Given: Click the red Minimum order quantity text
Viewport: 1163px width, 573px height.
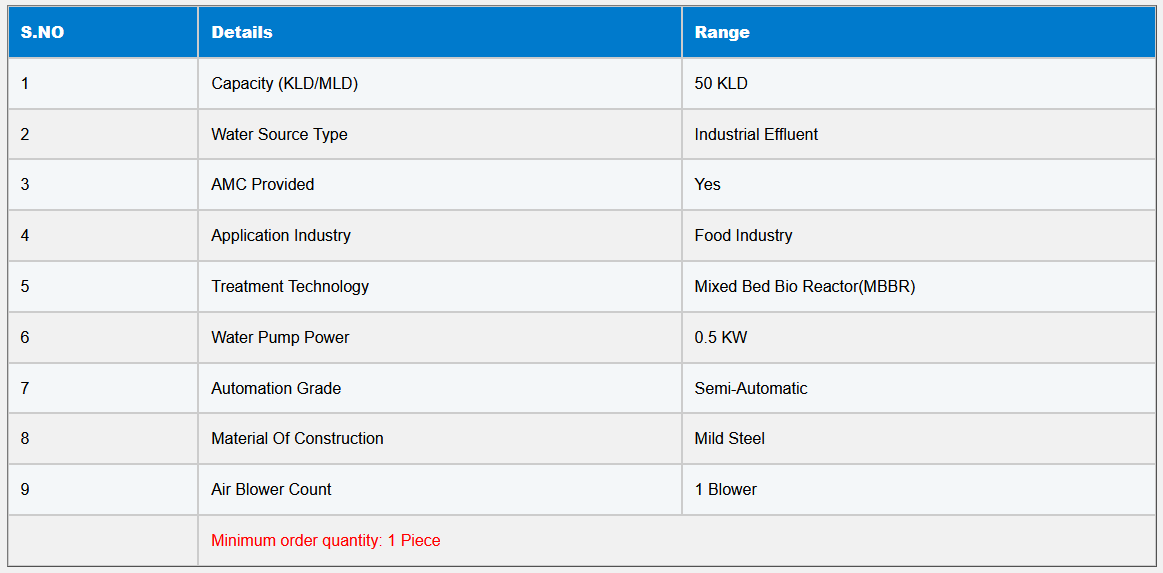Looking at the screenshot, I should [x=326, y=540].
